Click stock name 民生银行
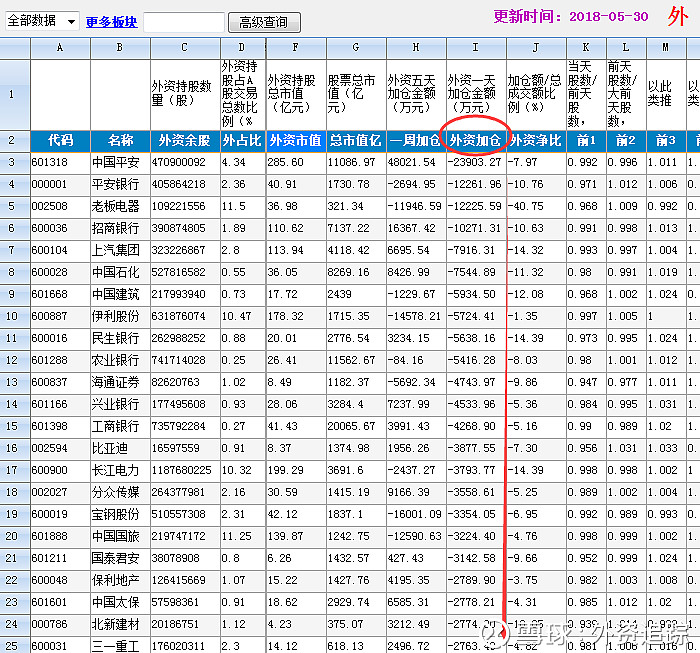 [115, 338]
